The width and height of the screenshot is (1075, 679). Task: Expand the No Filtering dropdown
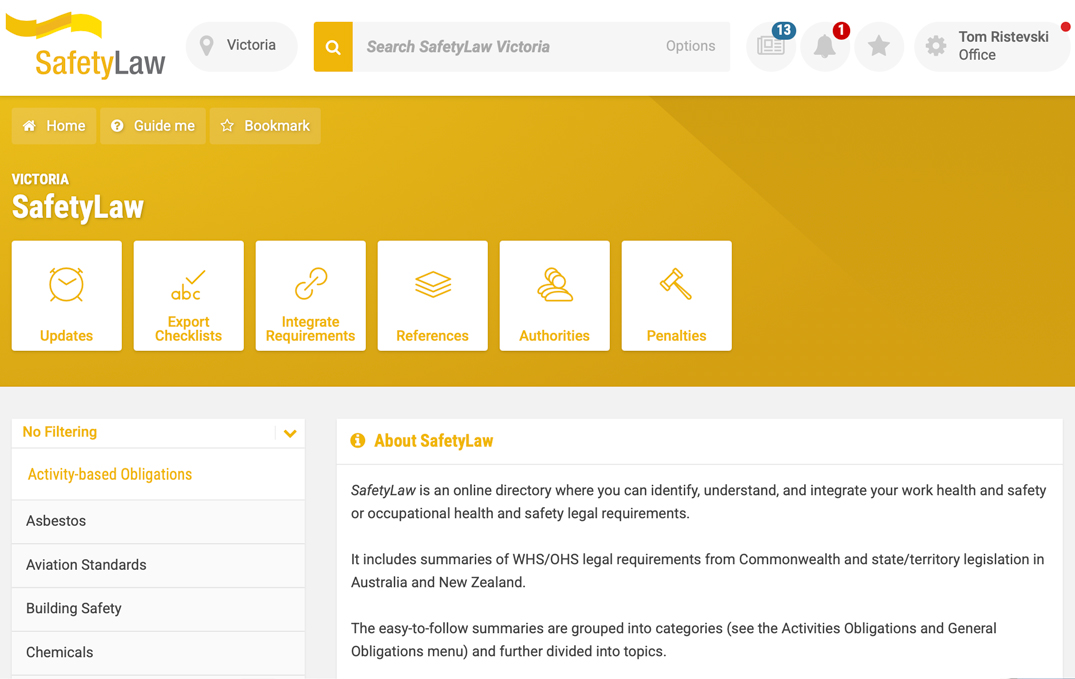coord(158,433)
